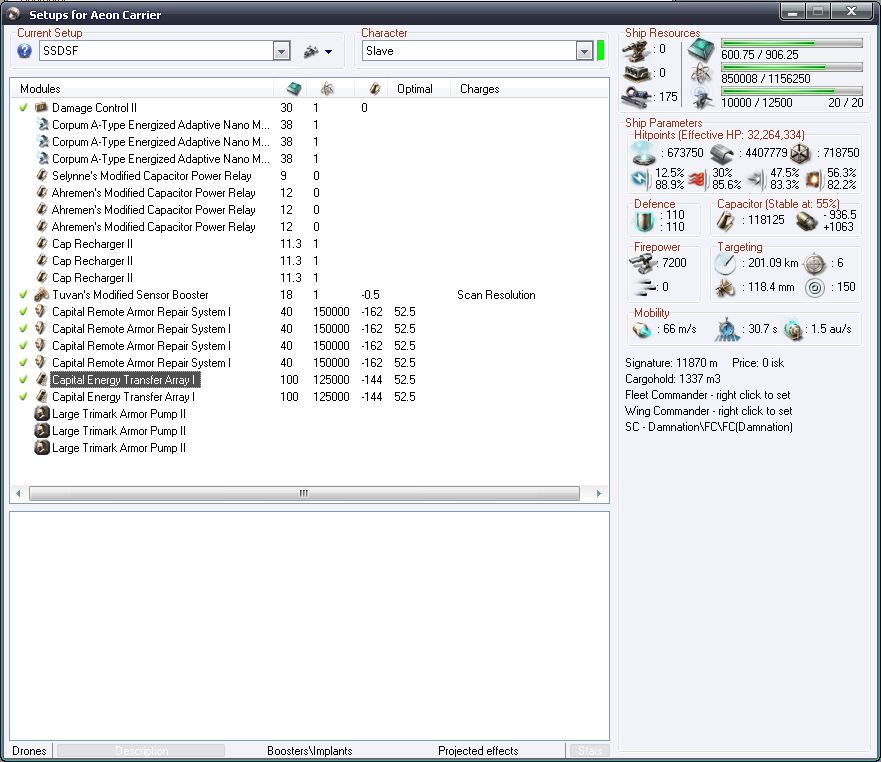This screenshot has height=762, width=881.
Task: Click the Defence shield icon
Action: coord(643,221)
